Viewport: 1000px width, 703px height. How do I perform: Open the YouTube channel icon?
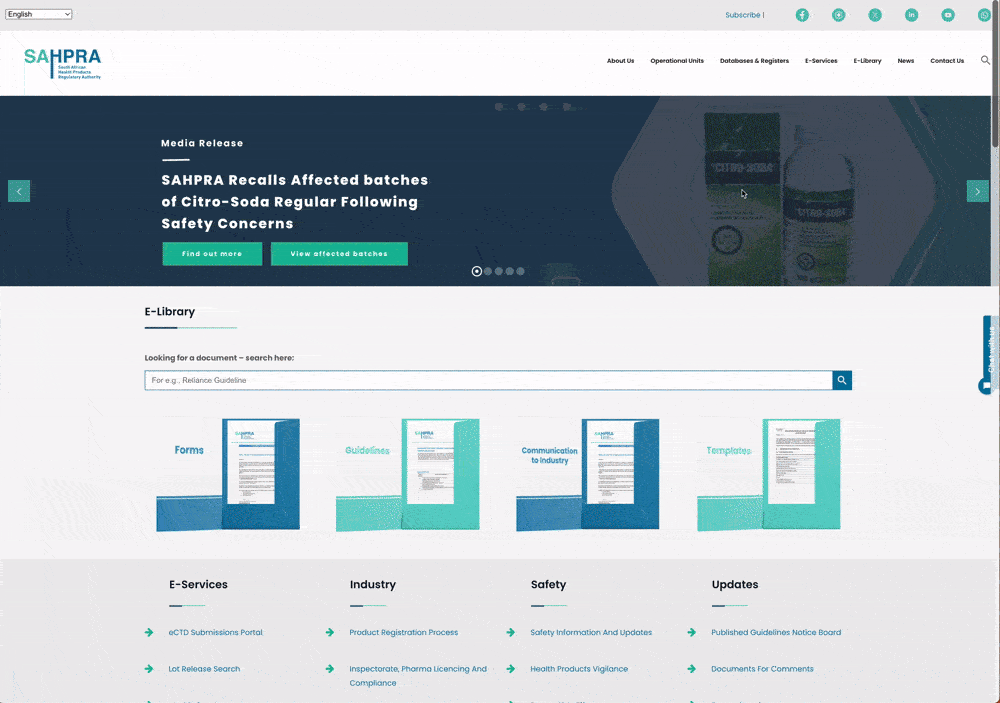[948, 15]
